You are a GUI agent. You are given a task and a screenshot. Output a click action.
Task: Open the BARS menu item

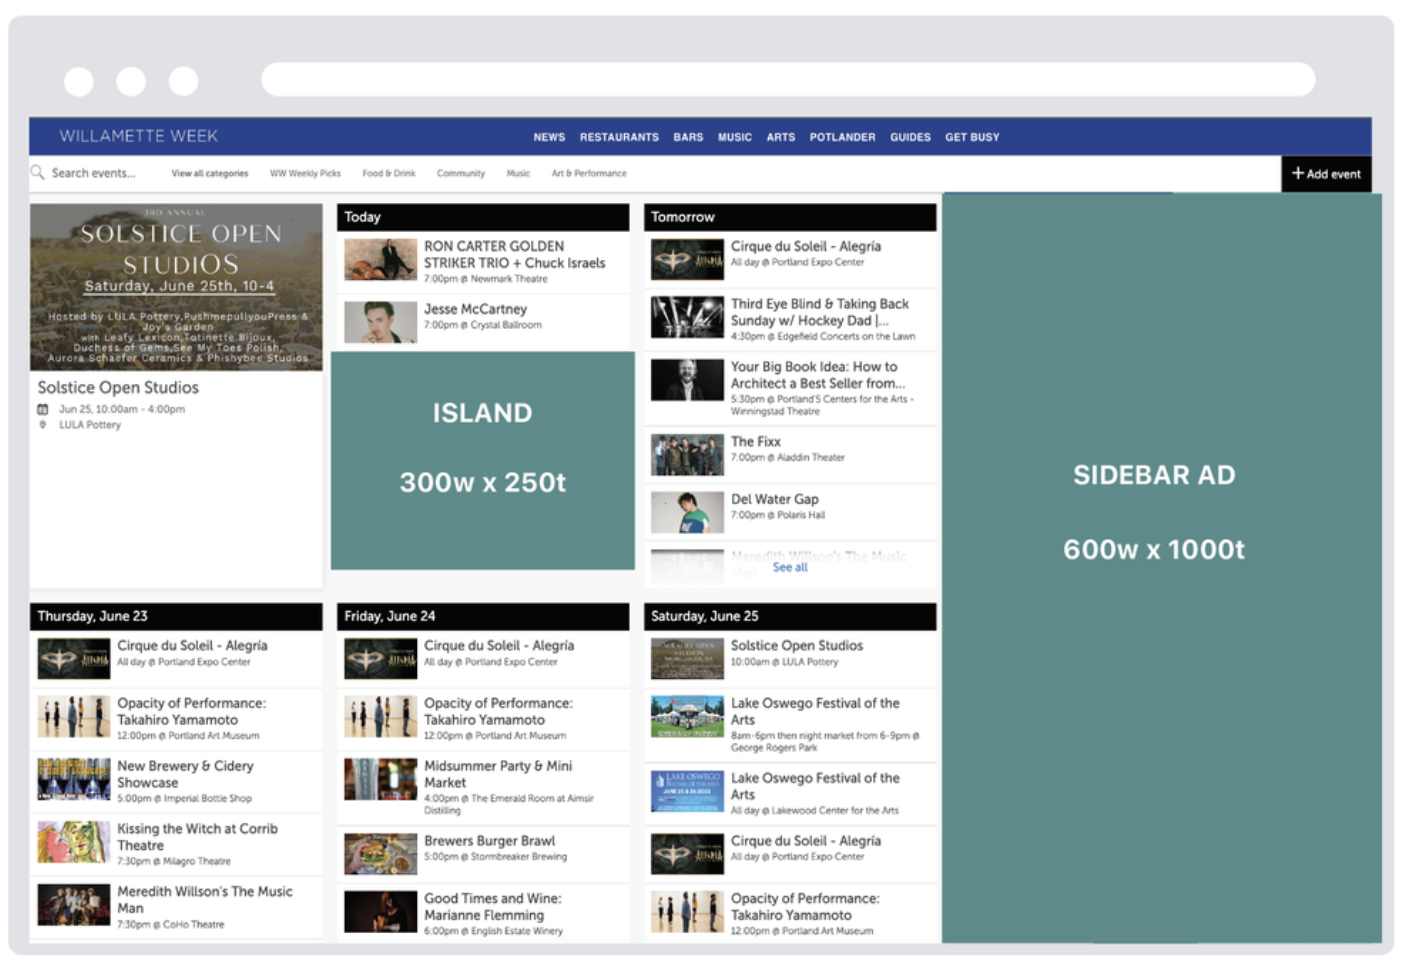(688, 137)
